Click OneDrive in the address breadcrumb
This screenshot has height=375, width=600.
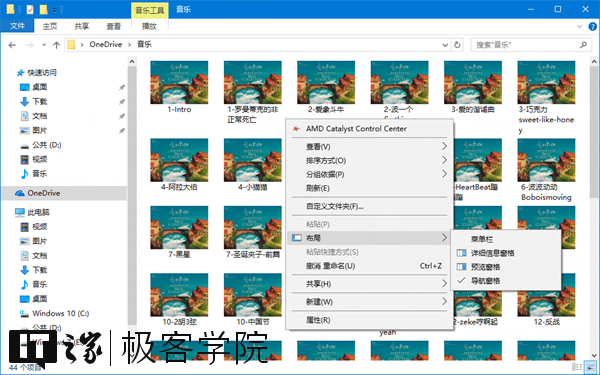[x=106, y=44]
